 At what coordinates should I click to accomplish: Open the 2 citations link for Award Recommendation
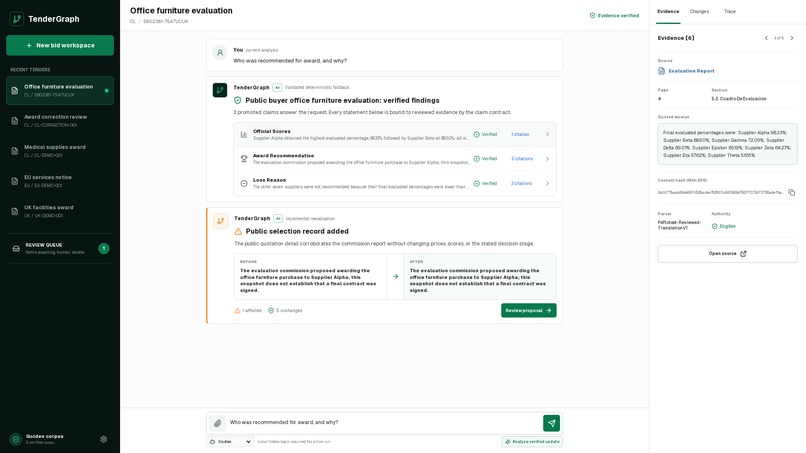522,159
